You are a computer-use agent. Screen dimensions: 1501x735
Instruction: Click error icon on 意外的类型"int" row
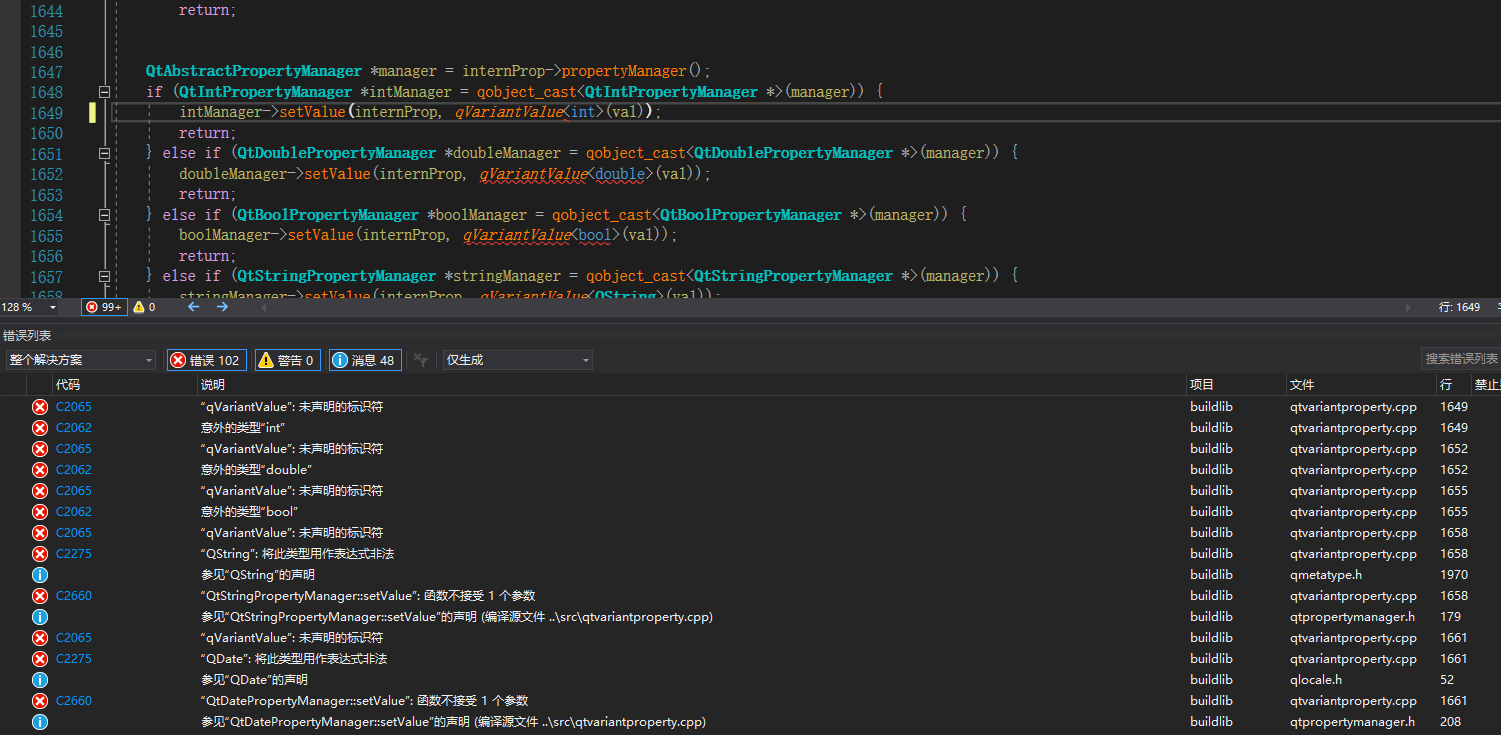[40, 428]
